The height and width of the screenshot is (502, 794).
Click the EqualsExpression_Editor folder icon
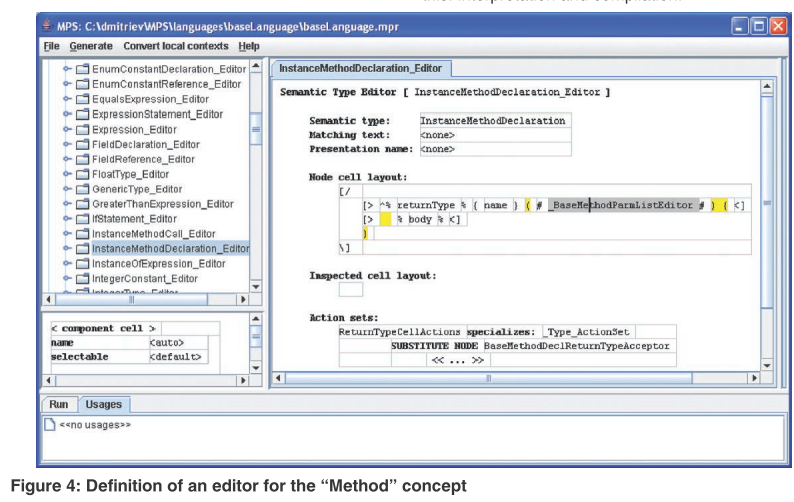(x=83, y=99)
